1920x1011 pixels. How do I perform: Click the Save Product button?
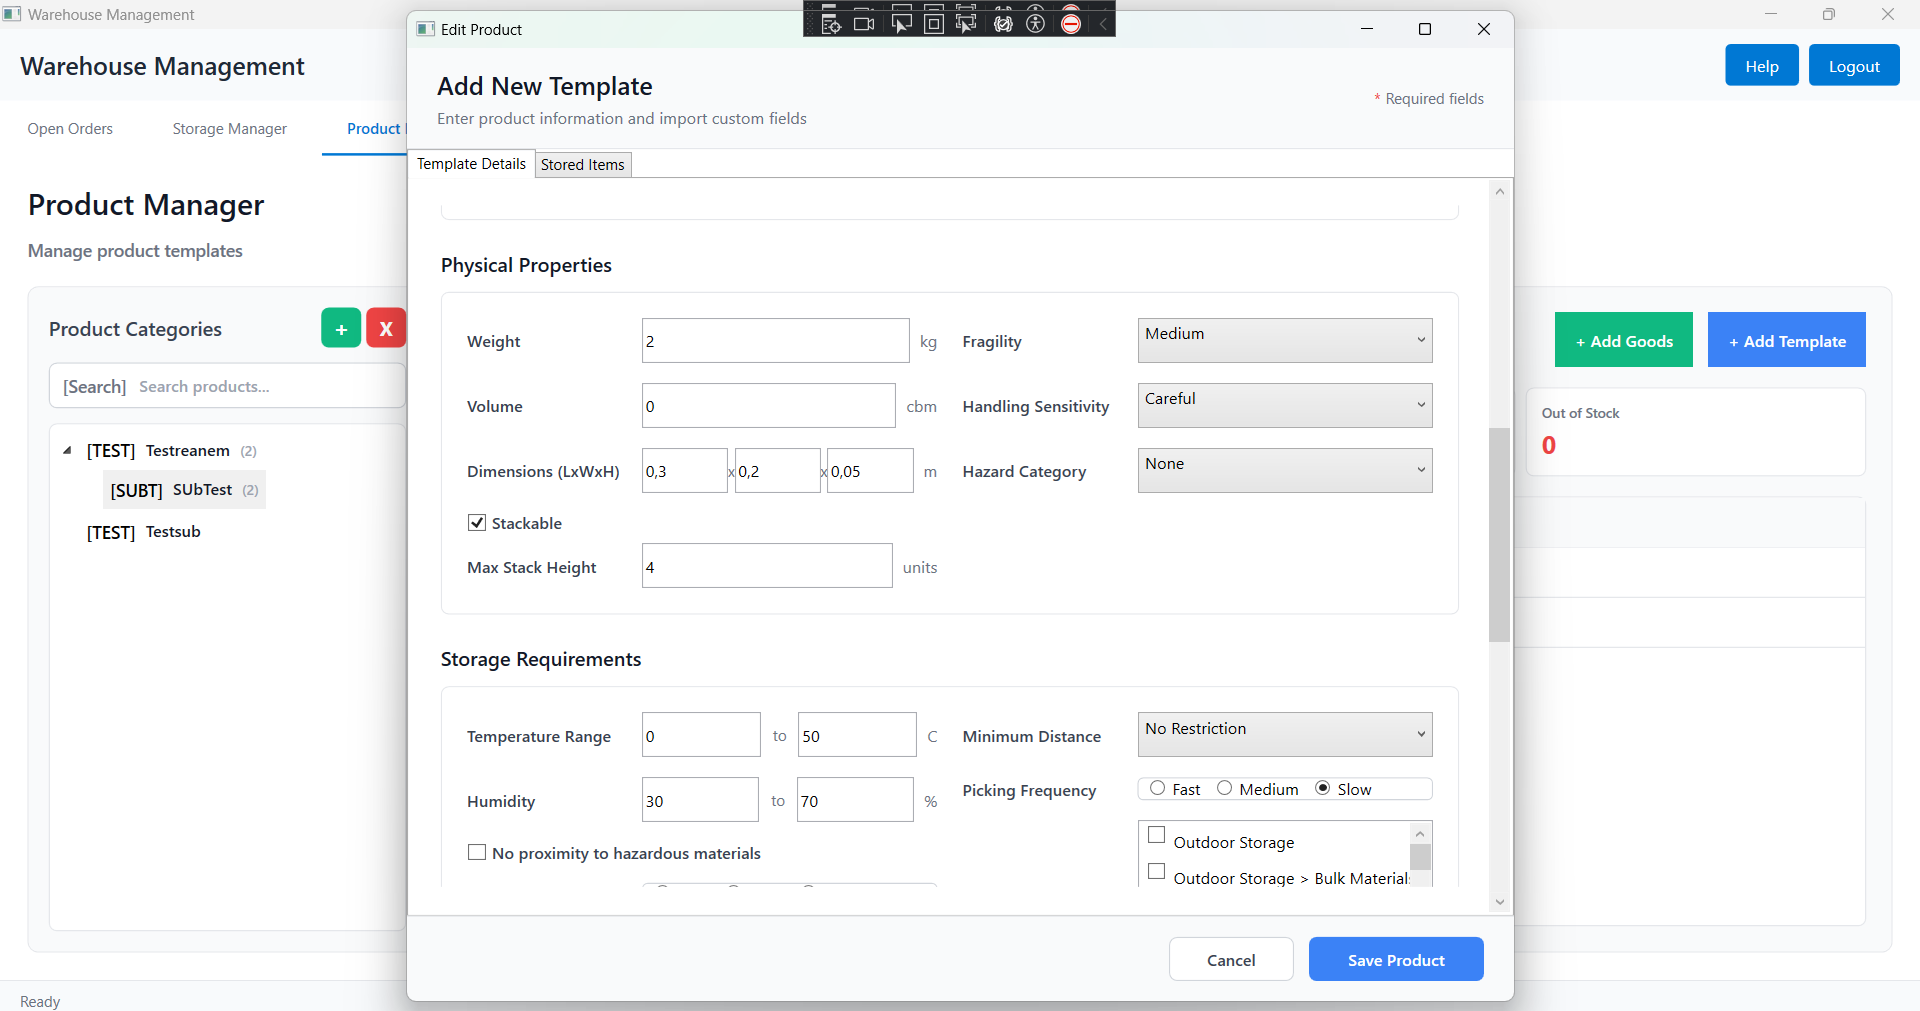[x=1395, y=960]
